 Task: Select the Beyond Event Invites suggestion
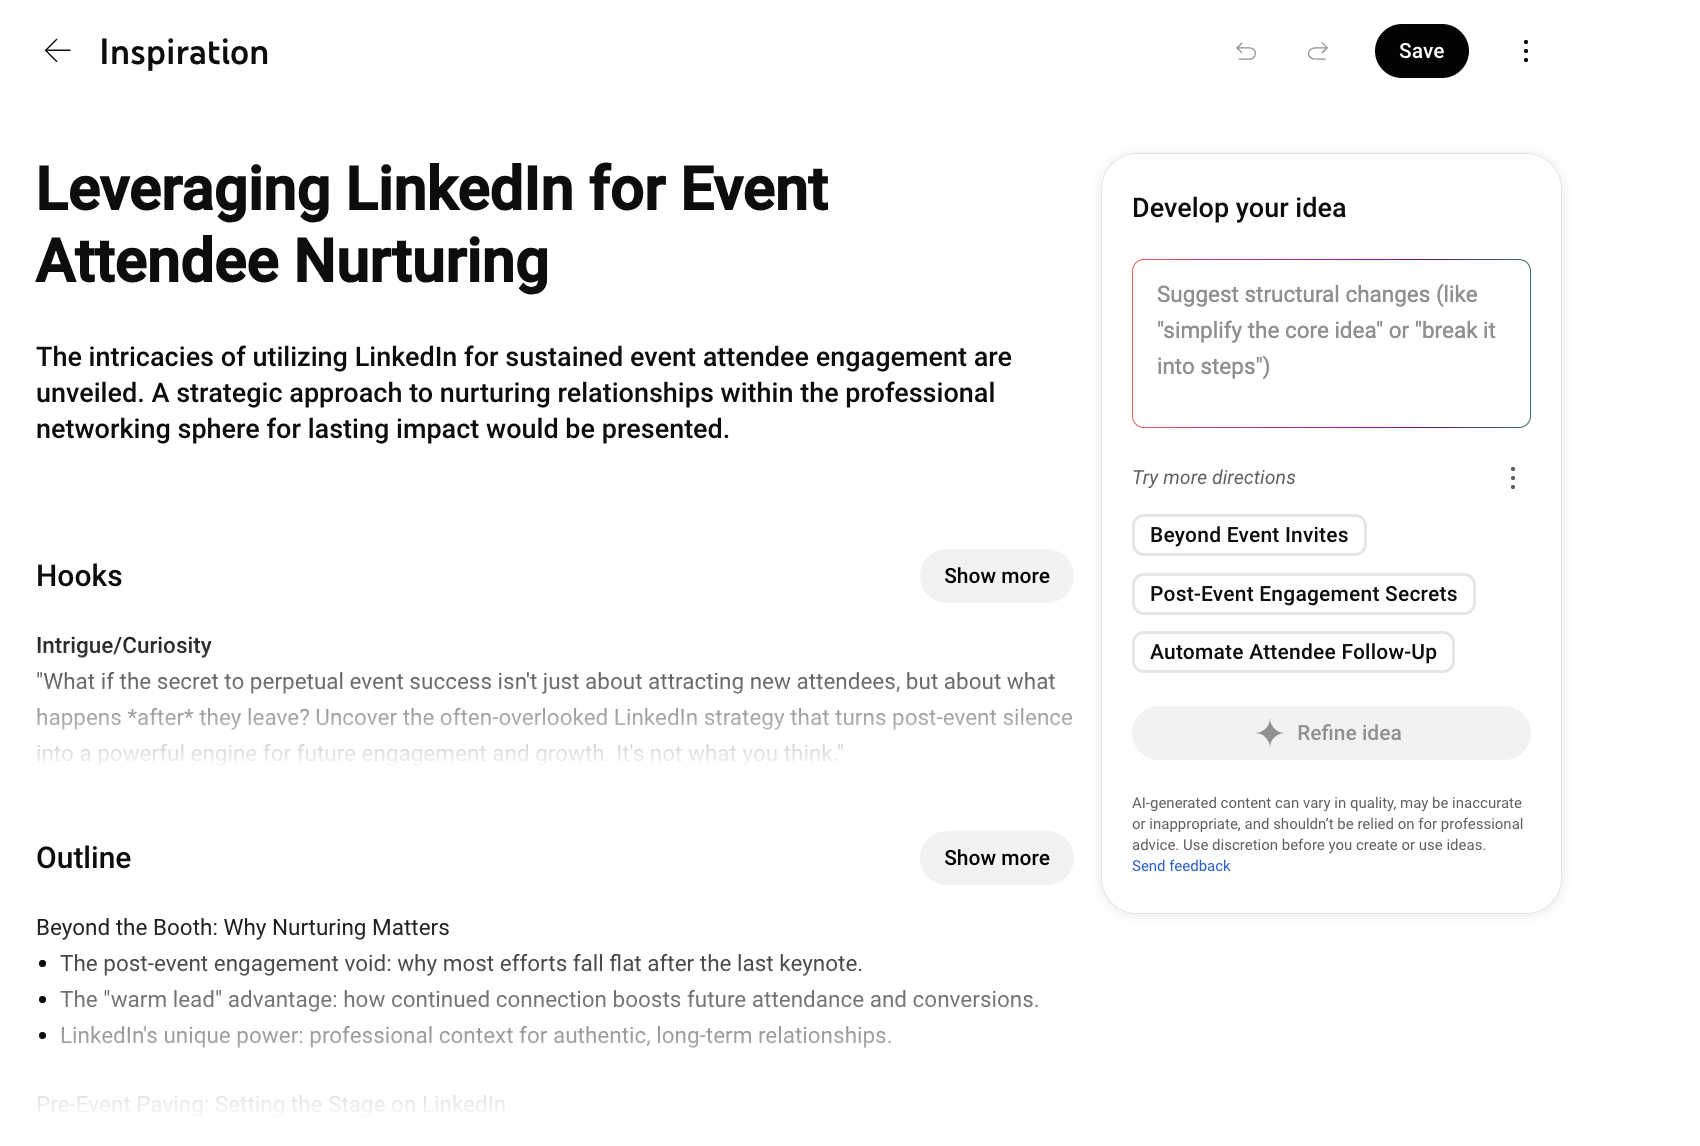(1249, 535)
